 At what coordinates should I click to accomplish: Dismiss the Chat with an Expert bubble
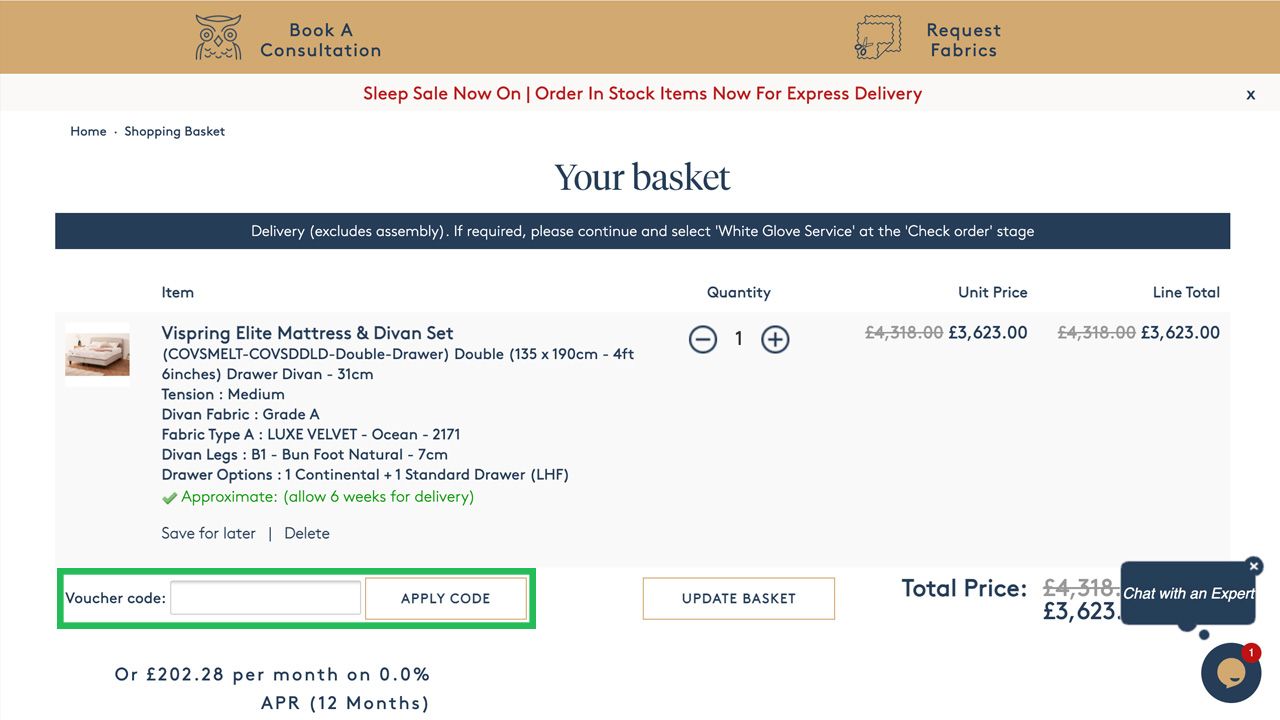tap(1254, 566)
